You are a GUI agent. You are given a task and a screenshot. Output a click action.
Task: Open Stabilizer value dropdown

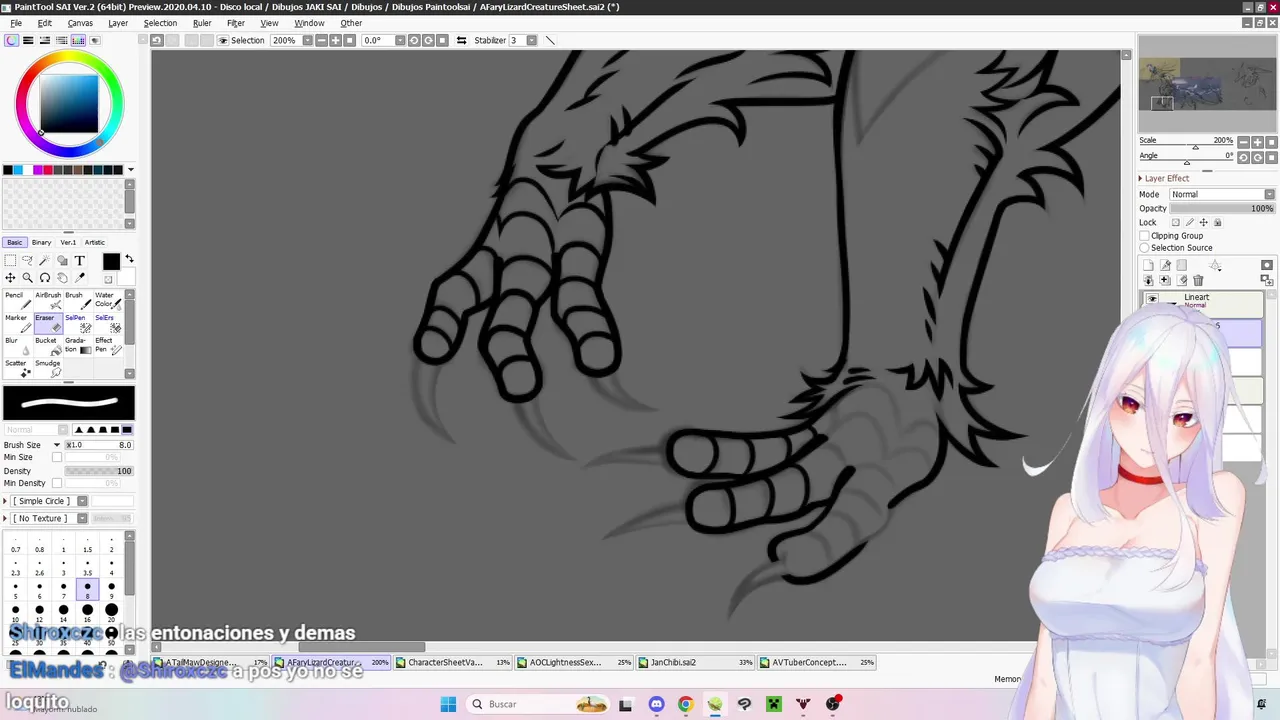click(x=531, y=40)
